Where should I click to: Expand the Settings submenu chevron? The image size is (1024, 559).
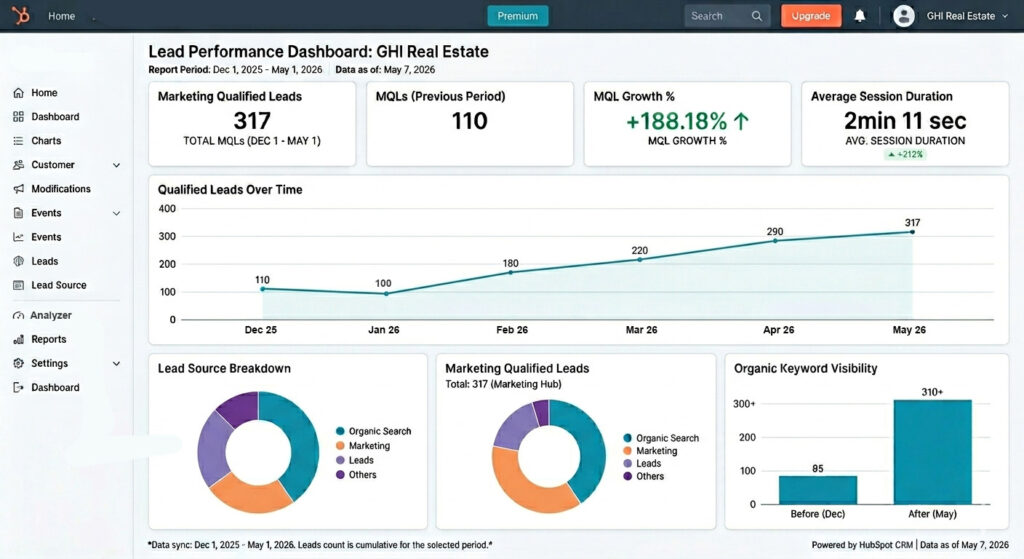point(116,363)
